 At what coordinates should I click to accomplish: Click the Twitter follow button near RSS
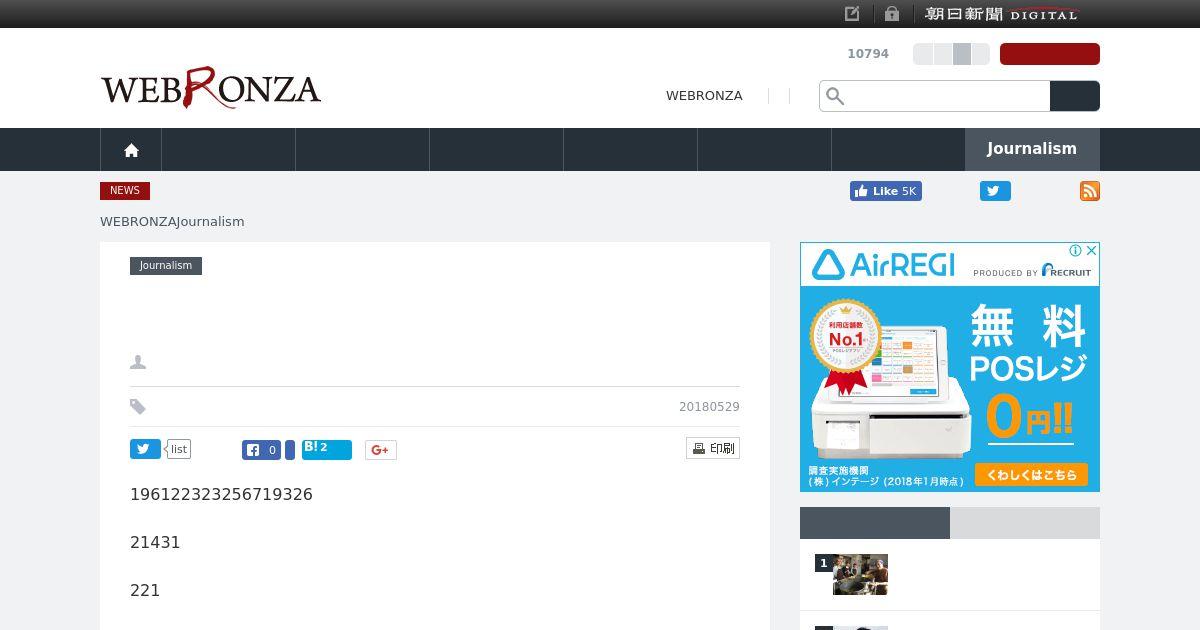[995, 191]
